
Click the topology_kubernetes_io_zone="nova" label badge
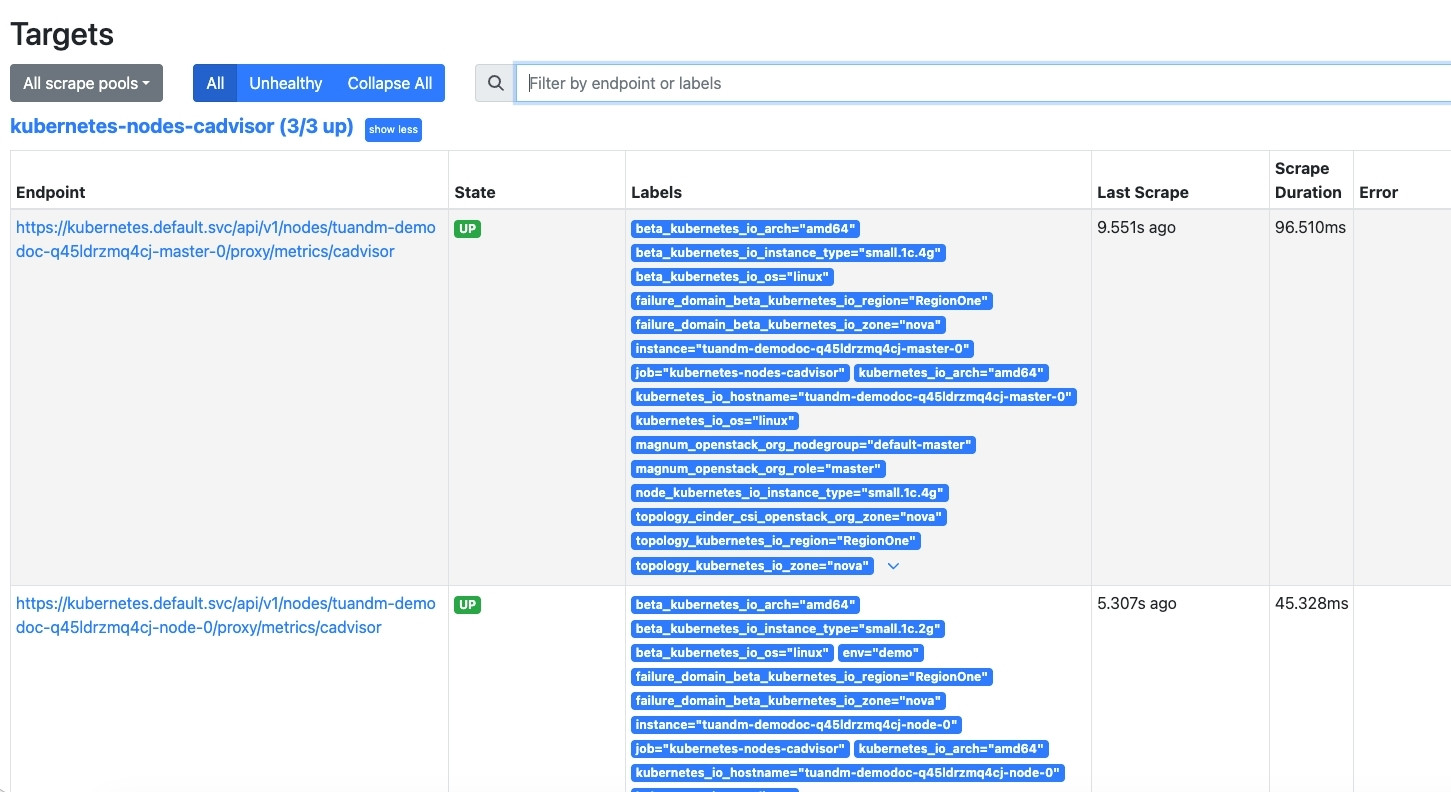click(753, 565)
